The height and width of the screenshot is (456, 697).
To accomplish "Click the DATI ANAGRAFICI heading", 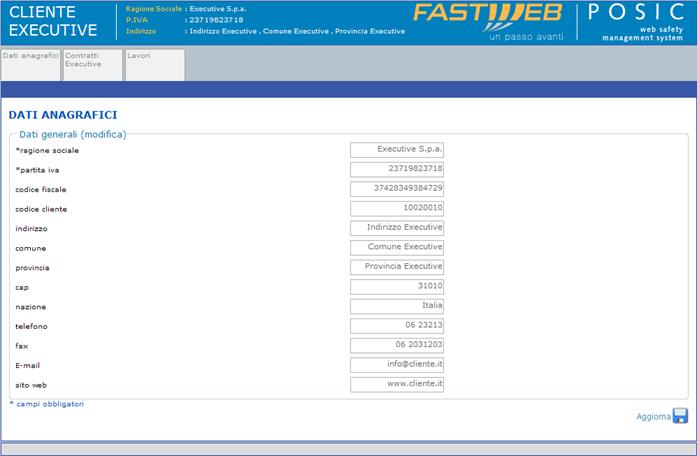I will (x=63, y=115).
